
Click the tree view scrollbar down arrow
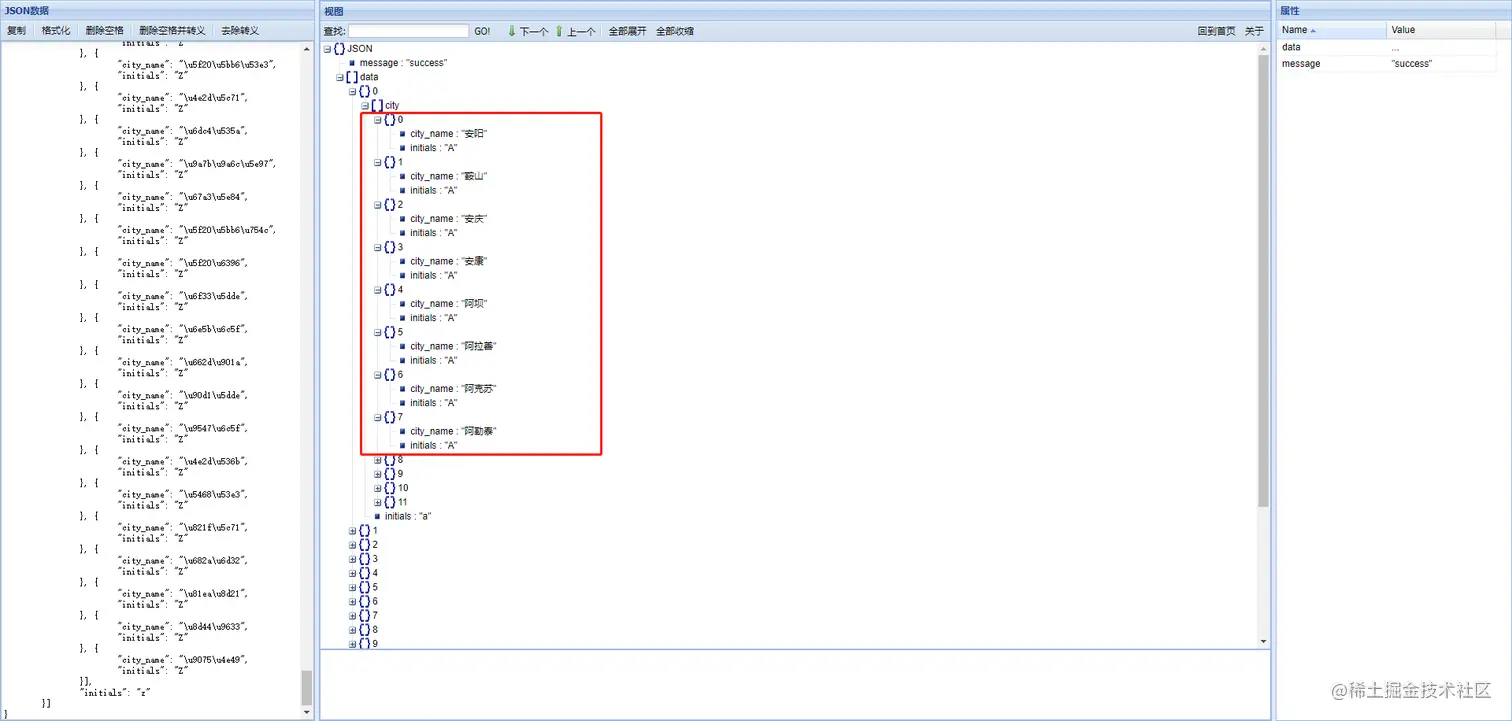point(1263,641)
